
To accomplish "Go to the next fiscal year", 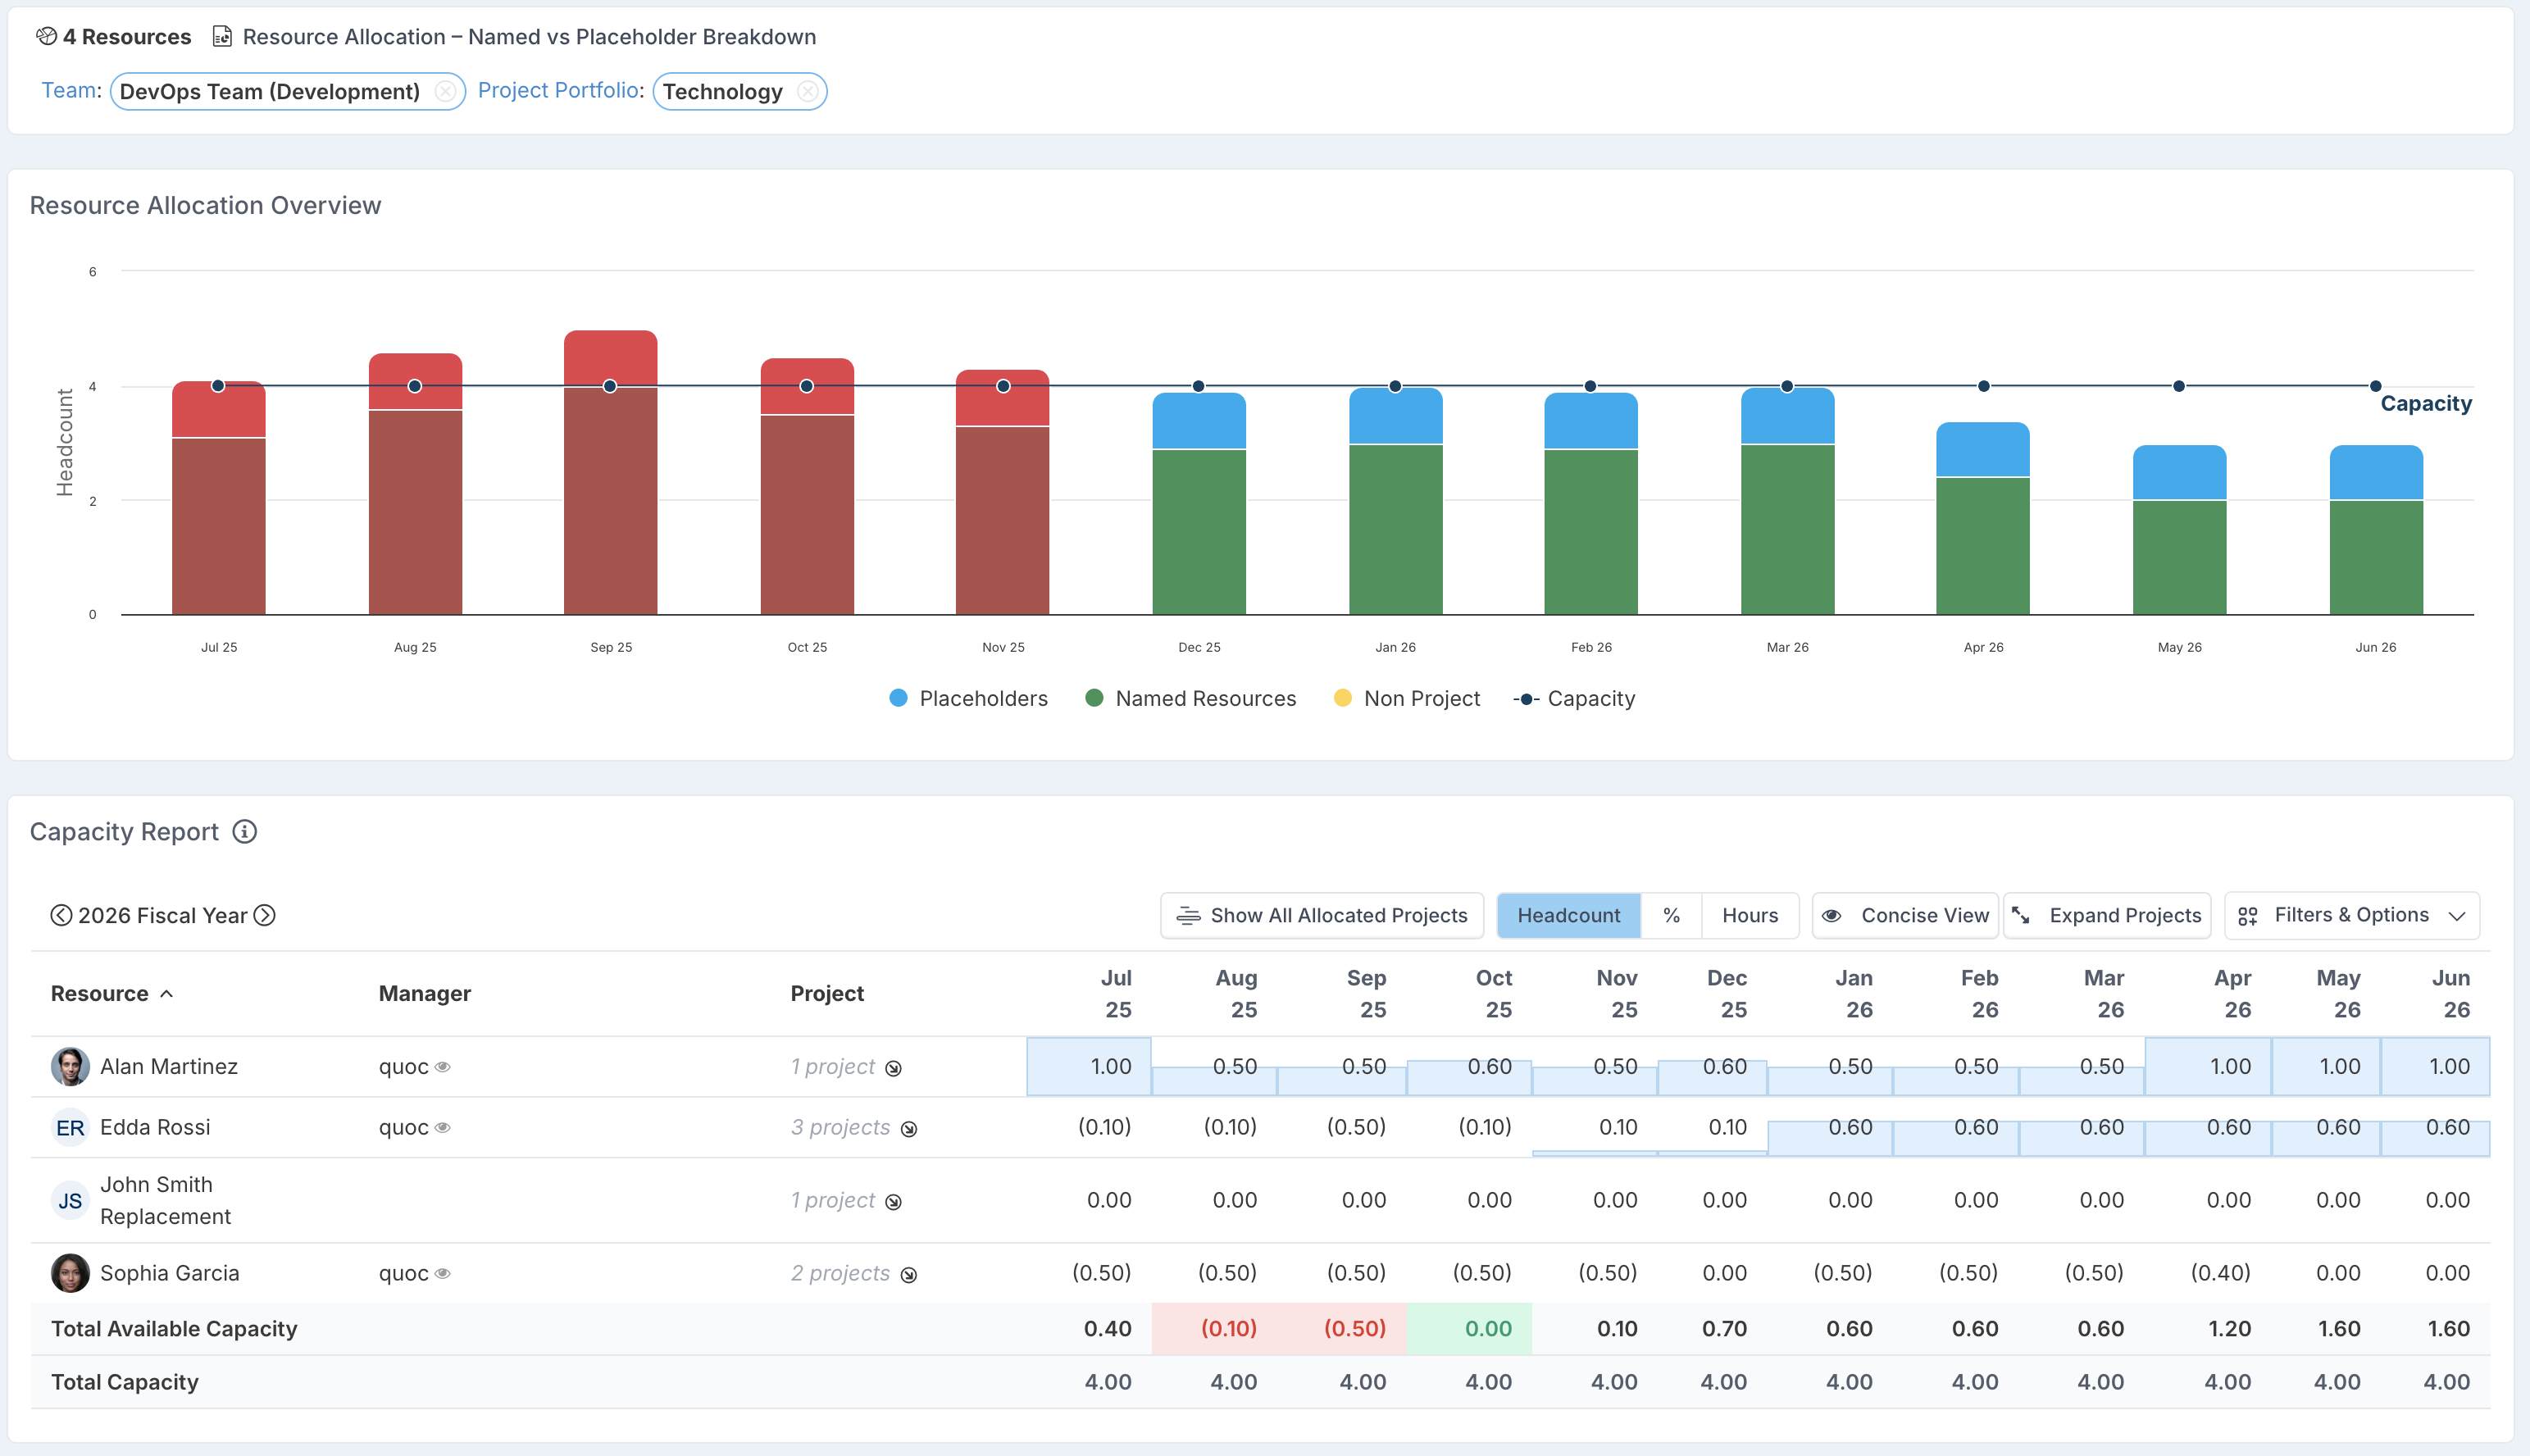I will (x=265, y=915).
